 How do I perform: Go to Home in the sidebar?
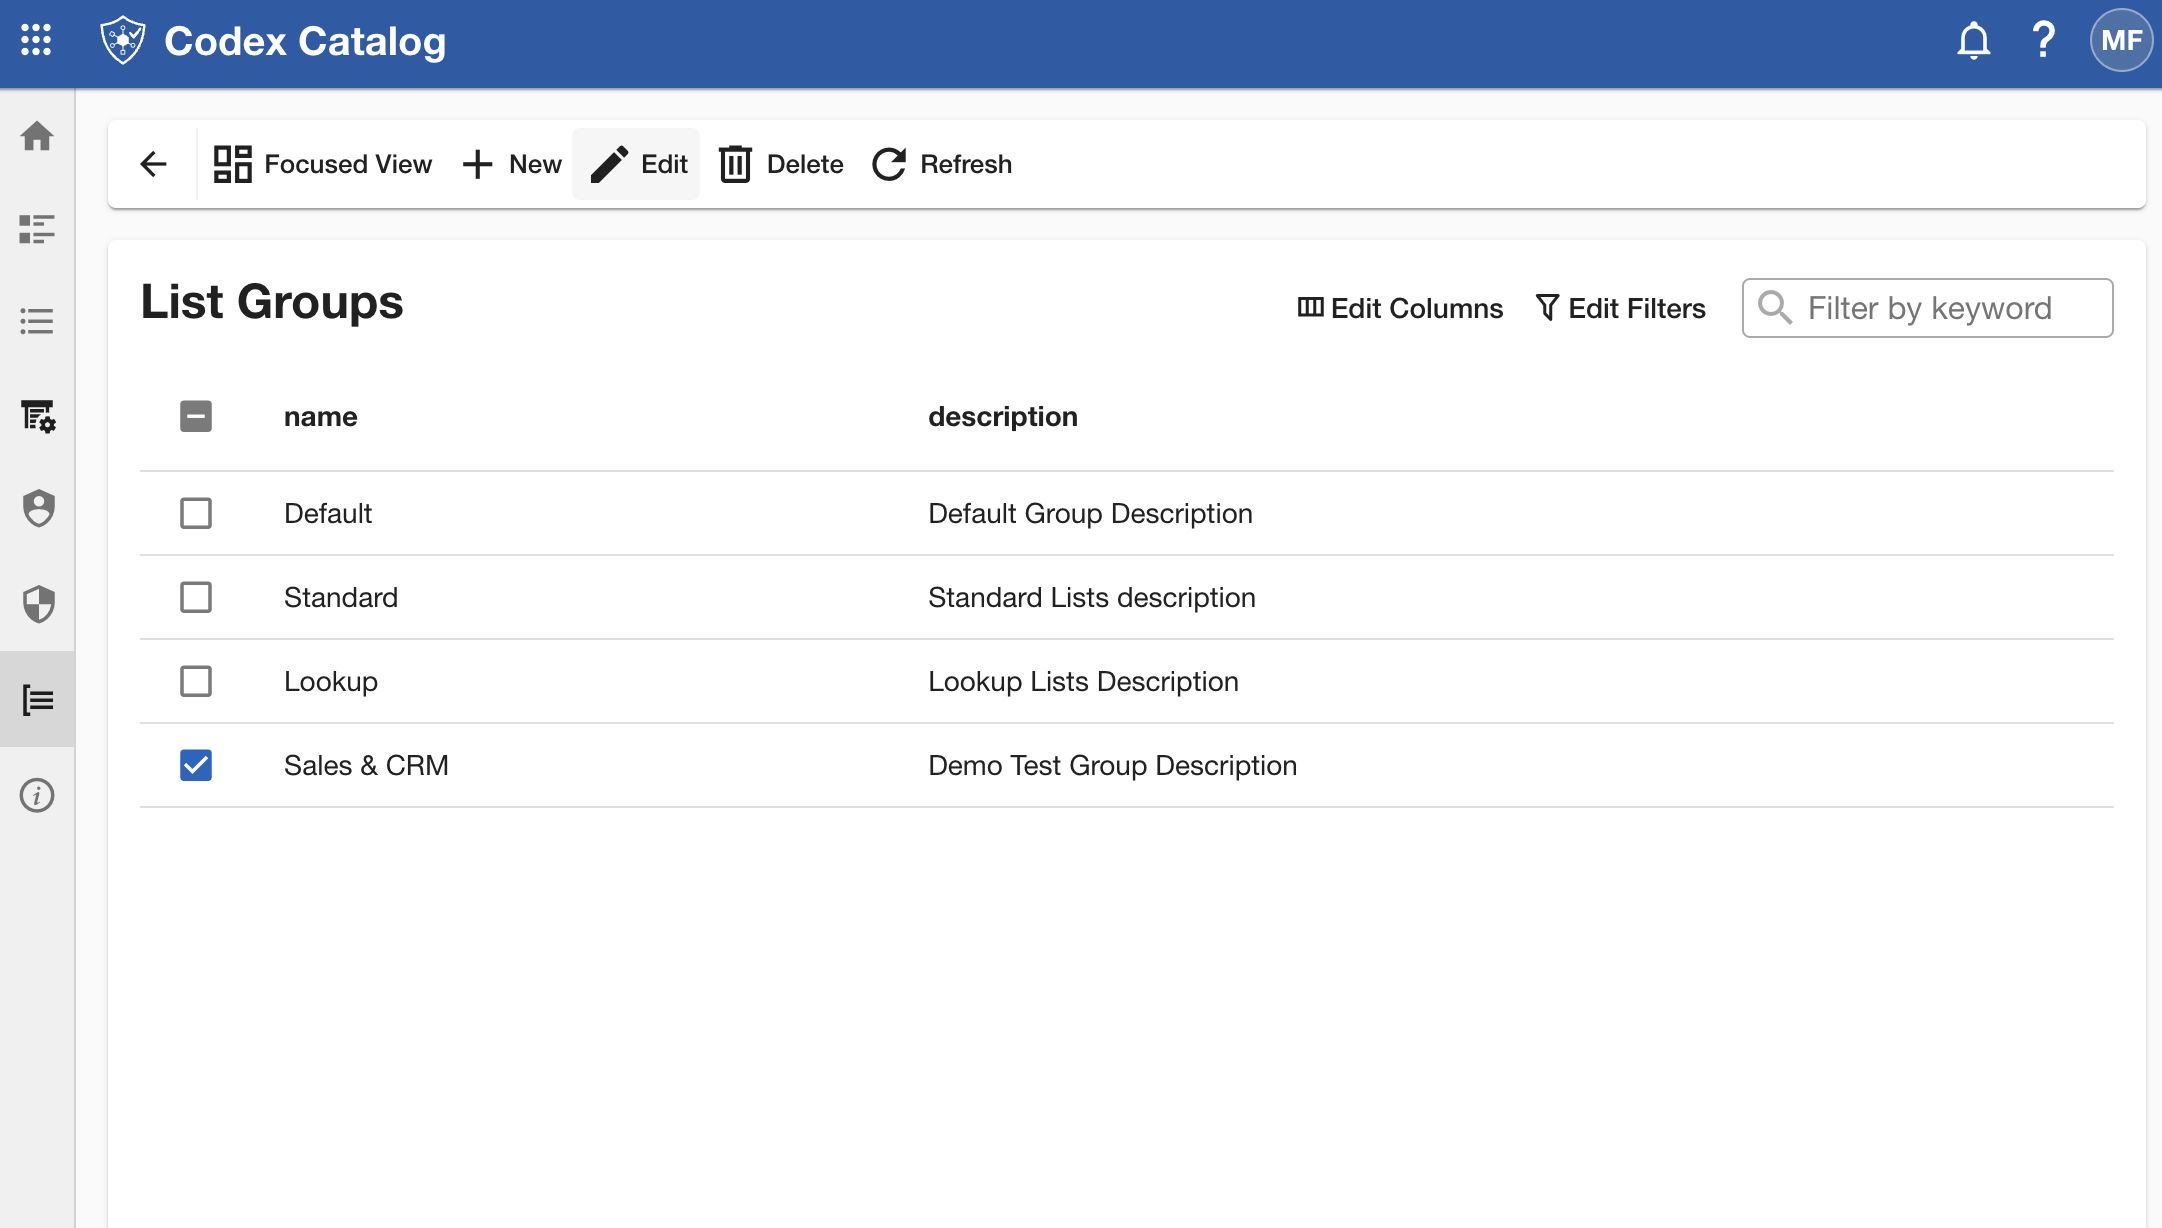(x=37, y=136)
